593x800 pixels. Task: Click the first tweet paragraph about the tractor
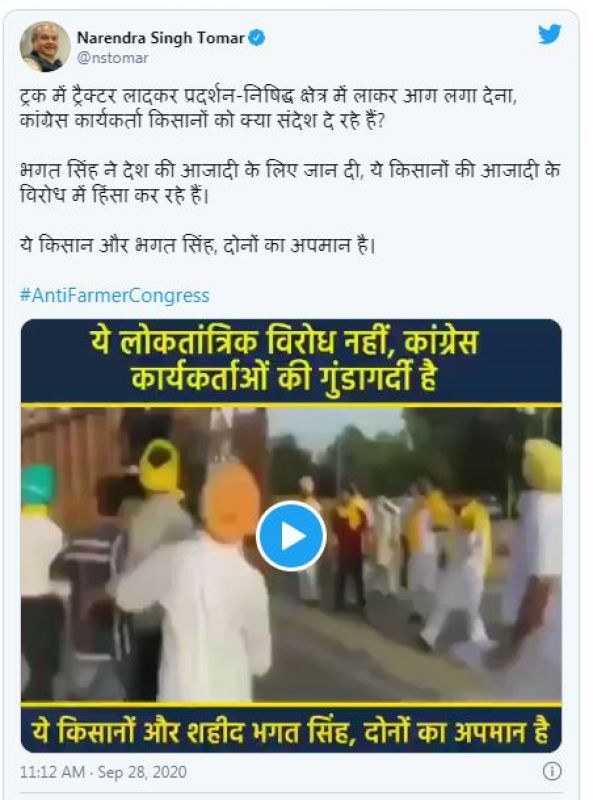pyautogui.click(x=269, y=108)
